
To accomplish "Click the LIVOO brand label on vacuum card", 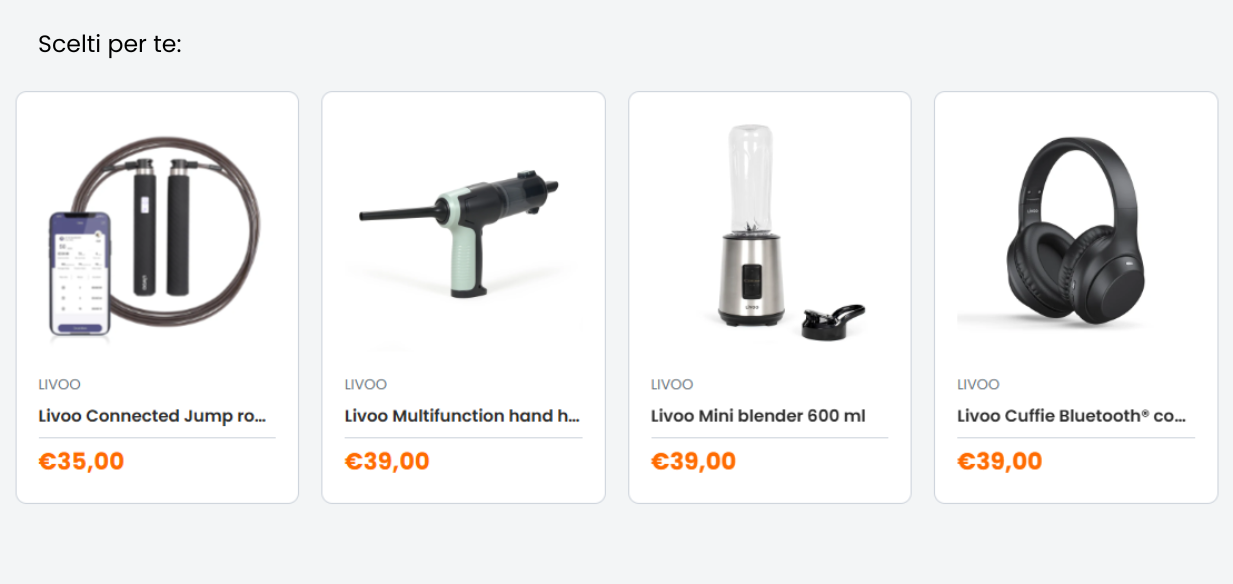I will tap(366, 384).
